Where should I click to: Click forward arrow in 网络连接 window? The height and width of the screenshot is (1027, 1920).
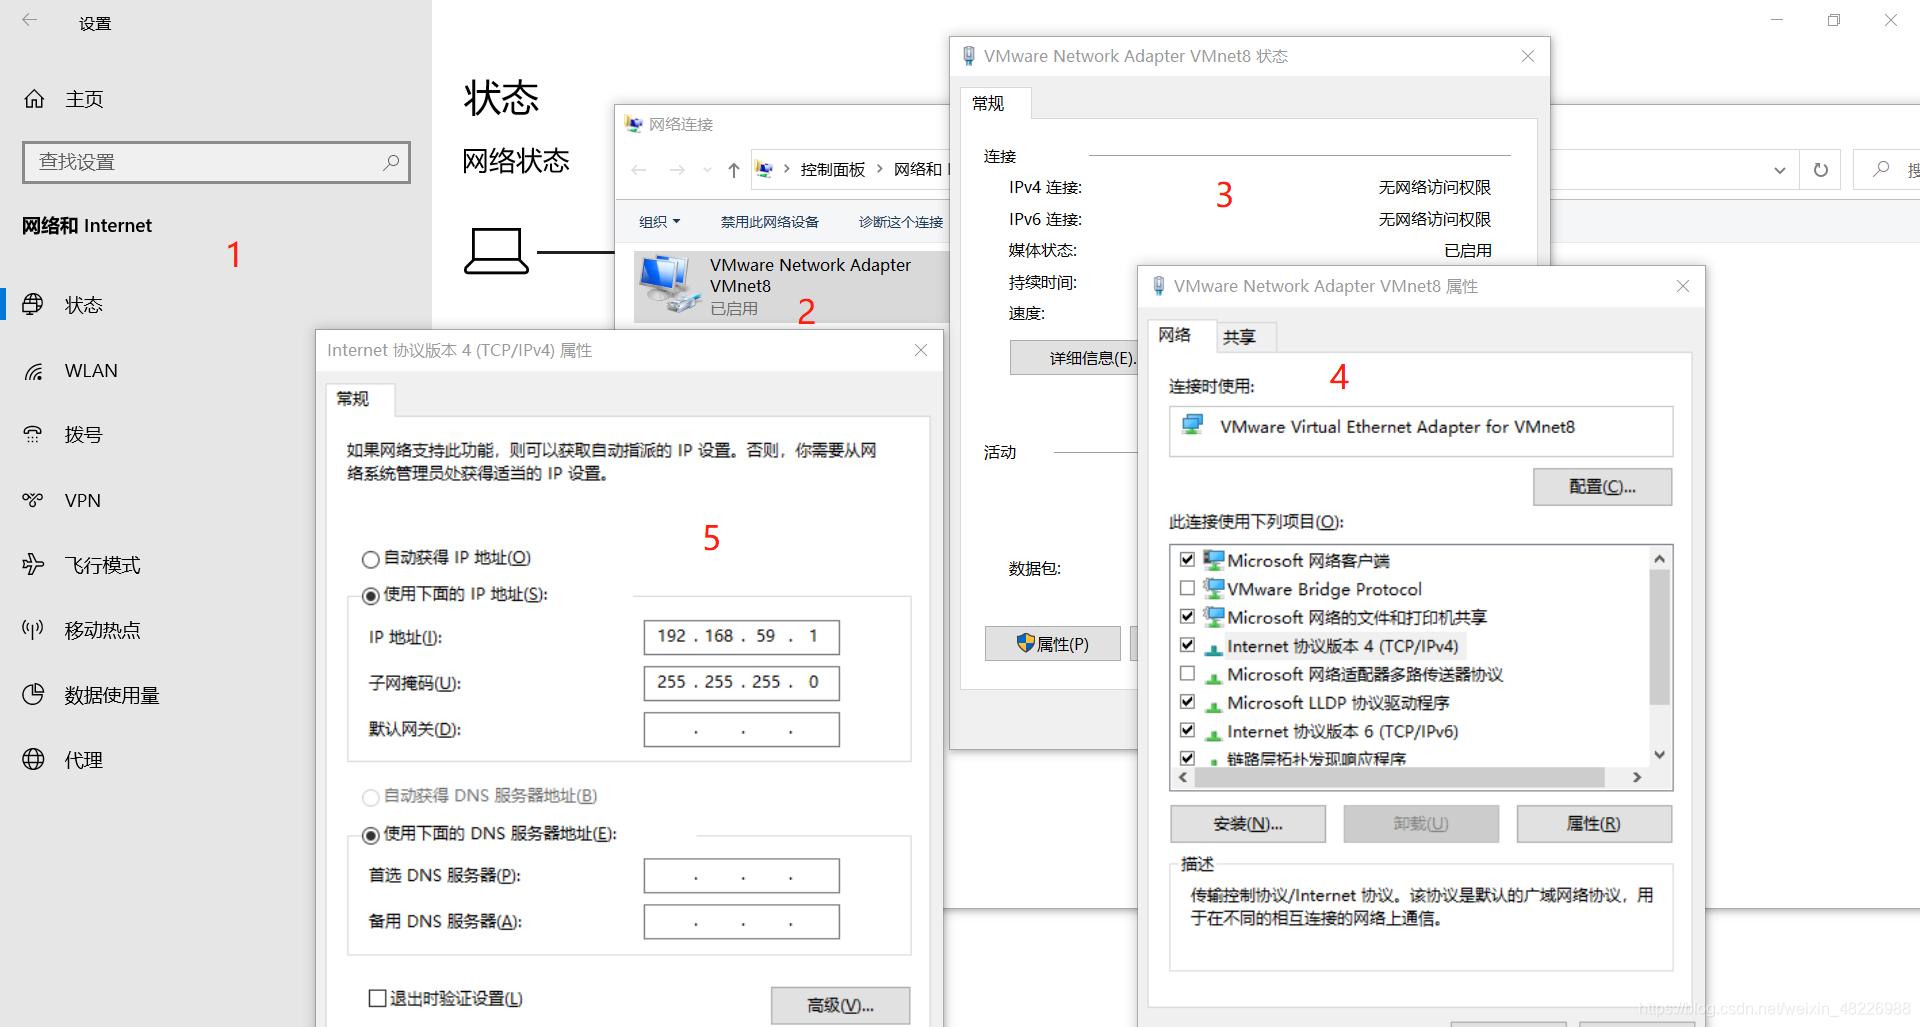(677, 170)
